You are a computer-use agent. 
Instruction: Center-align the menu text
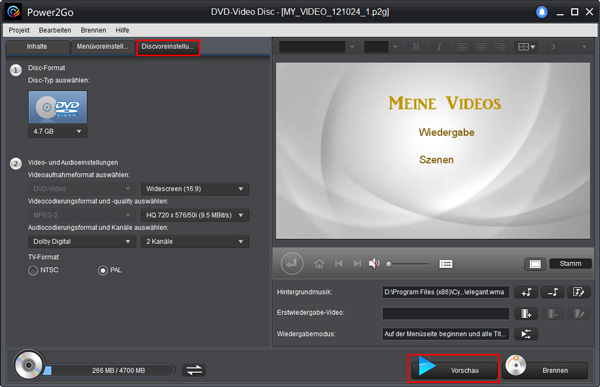click(481, 47)
